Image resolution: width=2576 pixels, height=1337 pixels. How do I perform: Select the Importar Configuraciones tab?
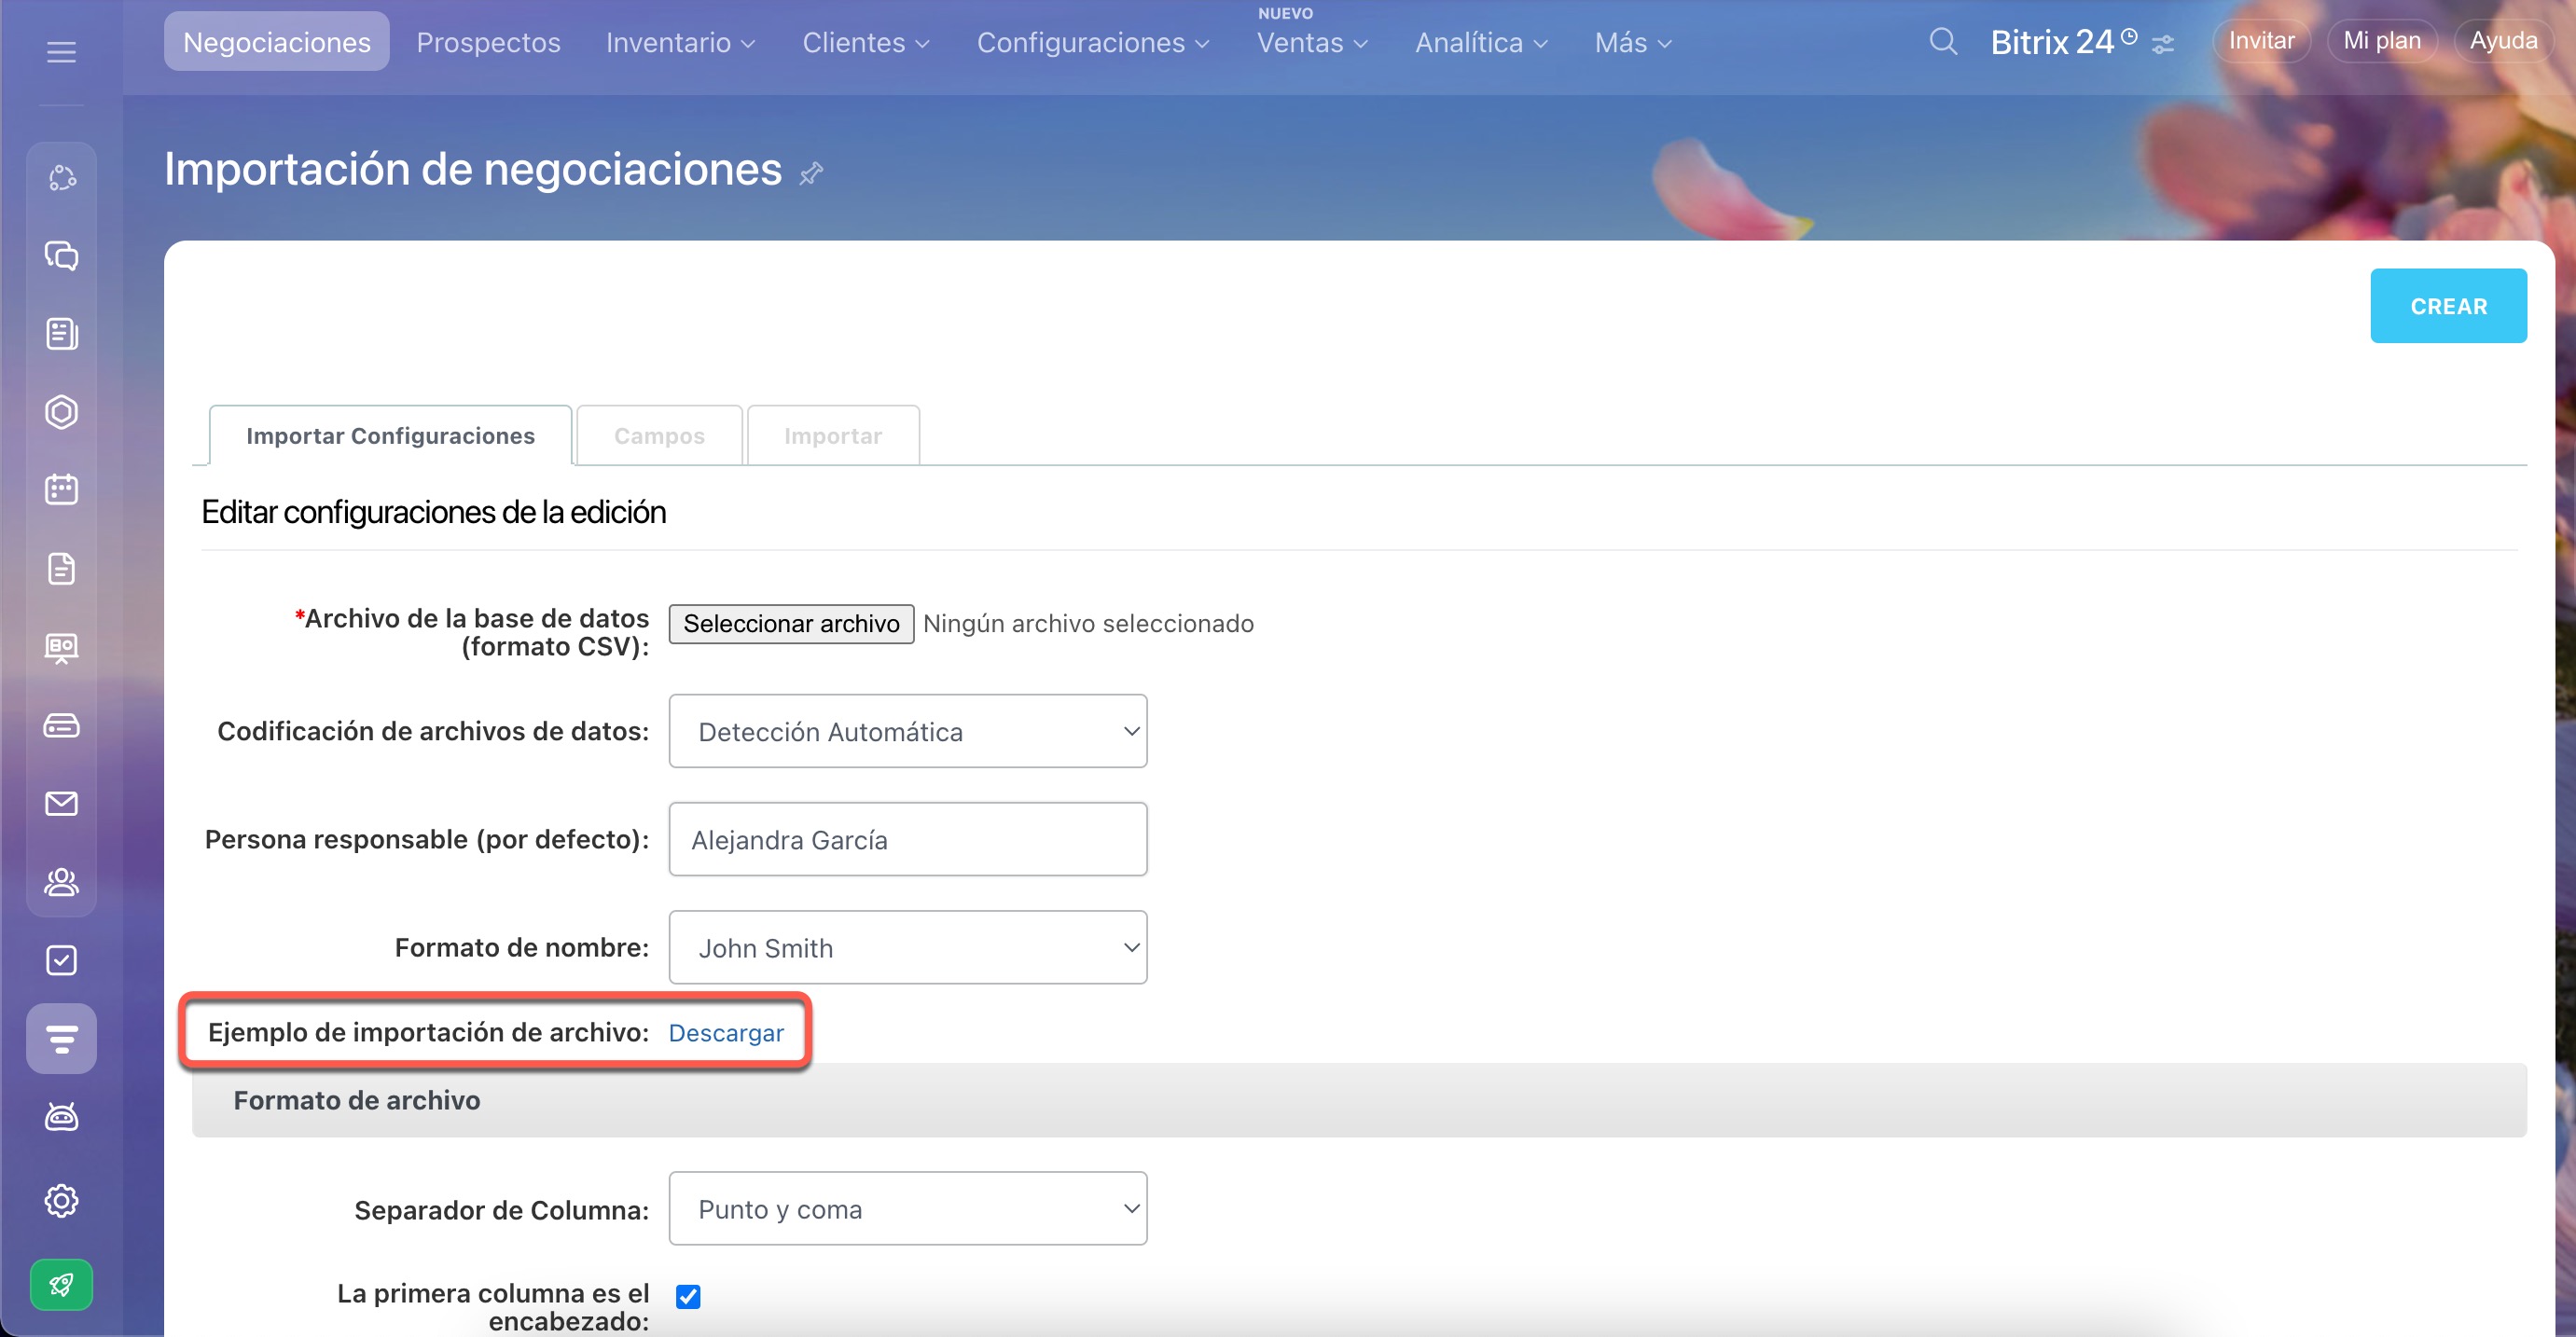[x=390, y=435]
